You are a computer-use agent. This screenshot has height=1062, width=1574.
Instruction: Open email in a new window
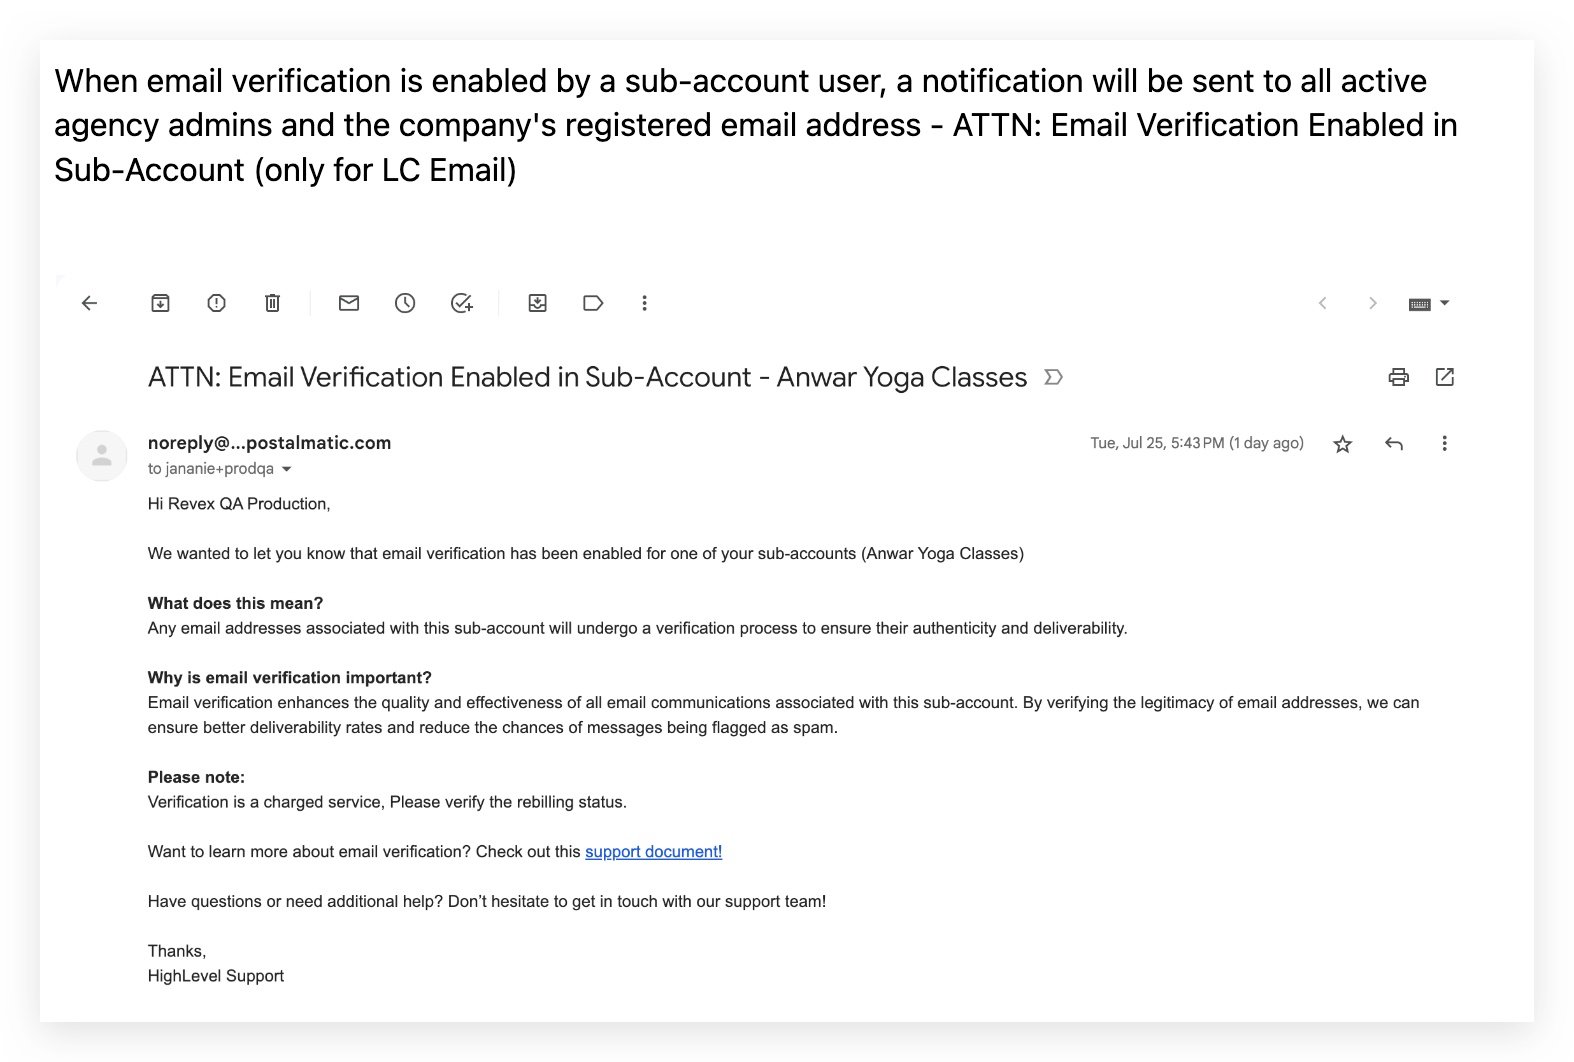pos(1444,377)
